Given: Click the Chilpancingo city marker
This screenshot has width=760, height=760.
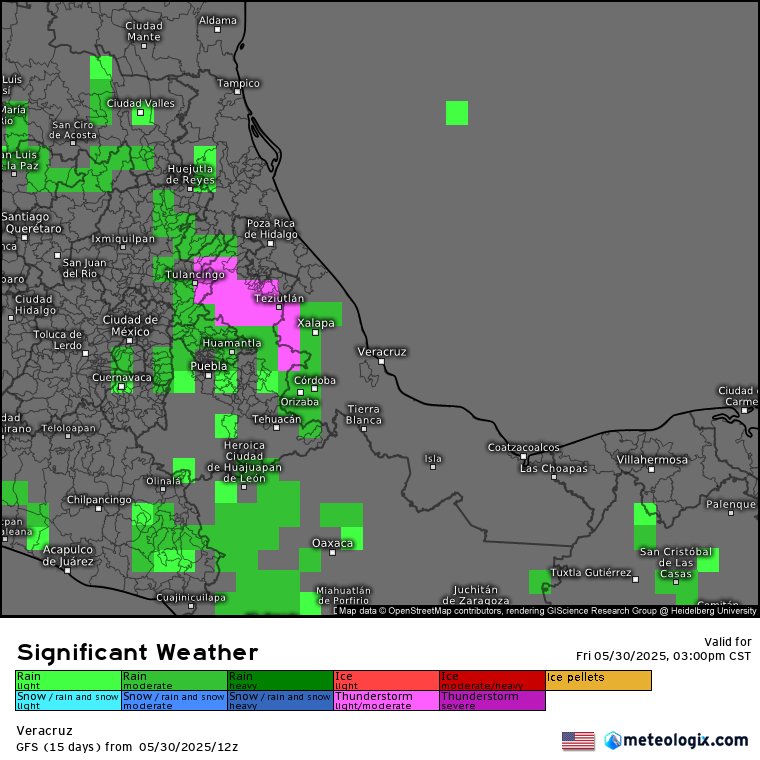Looking at the screenshot, I should point(98,508).
